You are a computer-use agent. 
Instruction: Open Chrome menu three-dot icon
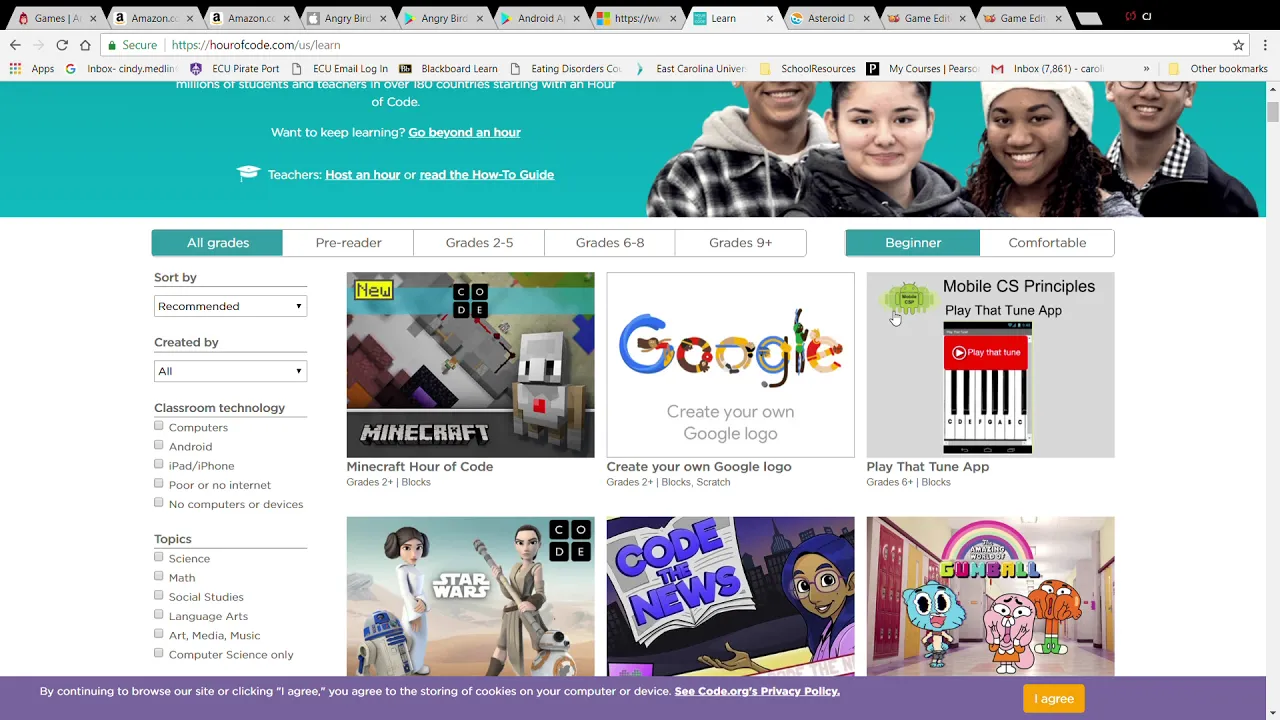1265,45
